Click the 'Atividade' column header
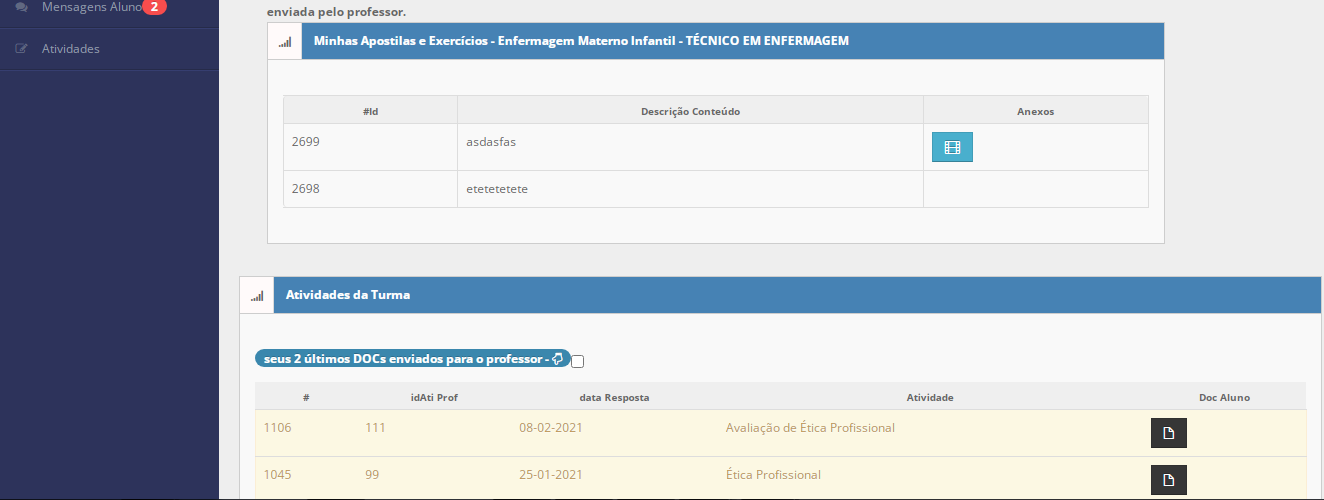1324x500 pixels. click(x=930, y=397)
